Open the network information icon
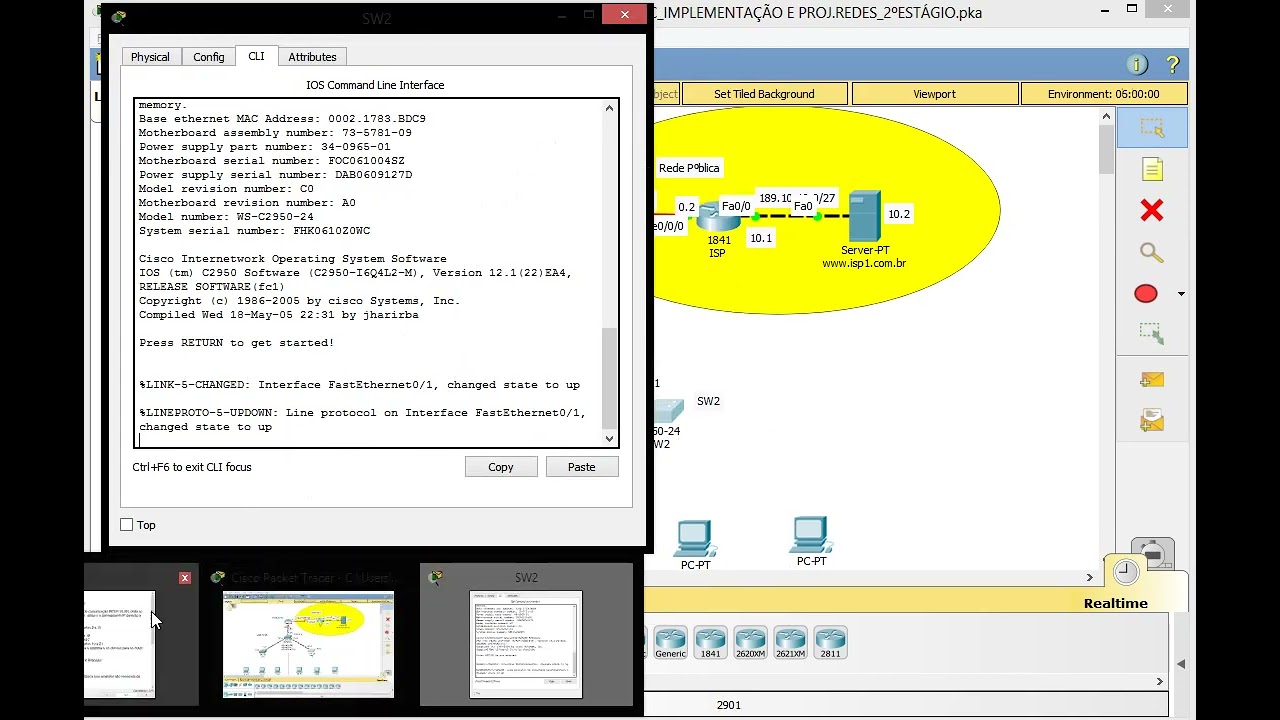The width and height of the screenshot is (1280, 720). [1137, 65]
